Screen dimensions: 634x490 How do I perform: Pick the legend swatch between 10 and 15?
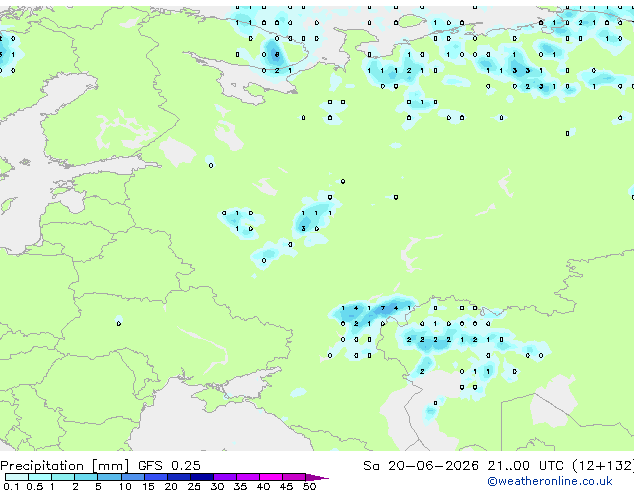(x=133, y=477)
